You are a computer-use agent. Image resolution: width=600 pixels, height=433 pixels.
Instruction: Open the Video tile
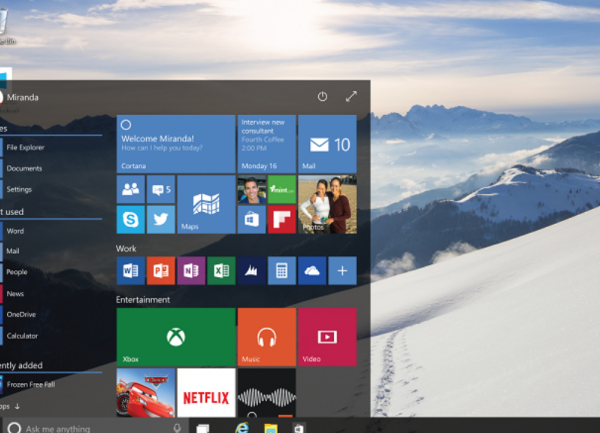328,337
